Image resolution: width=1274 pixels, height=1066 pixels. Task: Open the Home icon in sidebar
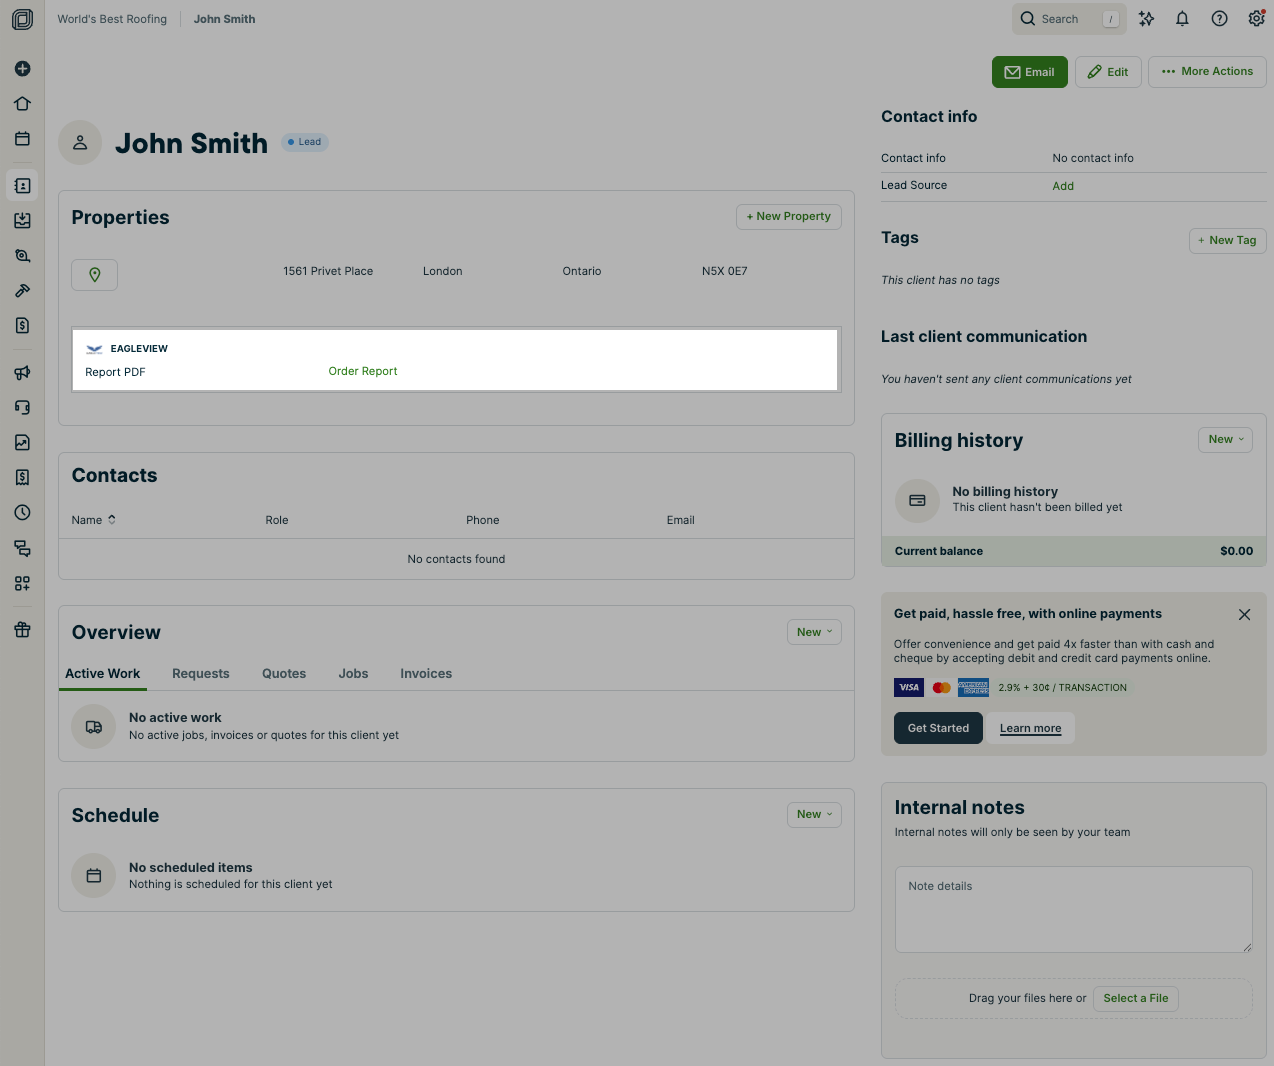[22, 104]
